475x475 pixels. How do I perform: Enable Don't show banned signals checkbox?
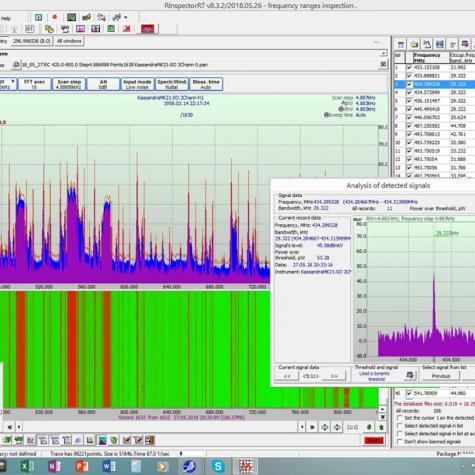pos(400,442)
